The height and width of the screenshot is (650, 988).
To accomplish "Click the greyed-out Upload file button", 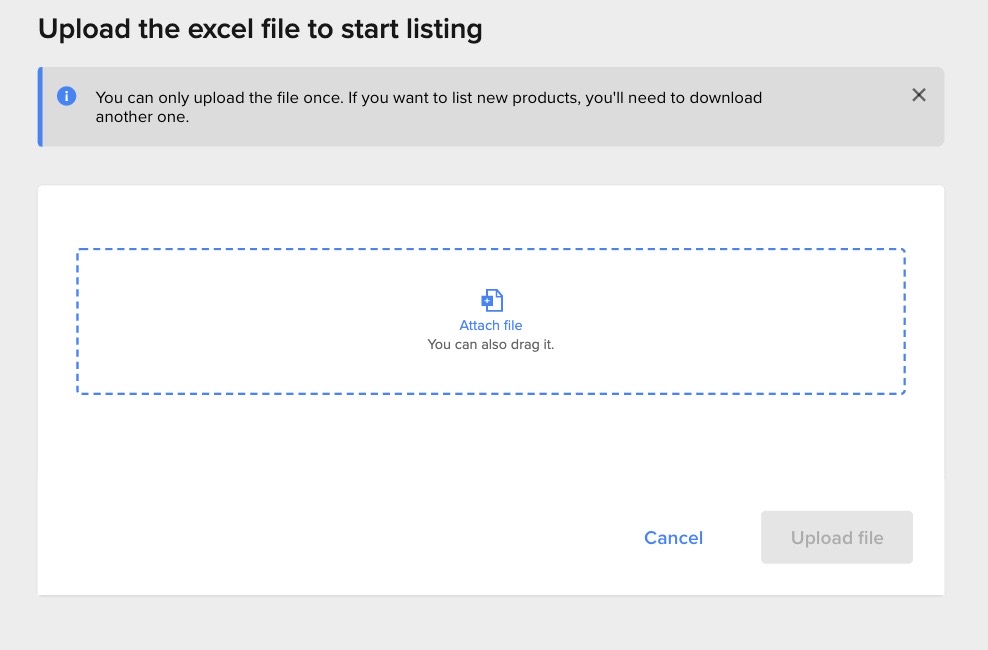I will point(836,537).
